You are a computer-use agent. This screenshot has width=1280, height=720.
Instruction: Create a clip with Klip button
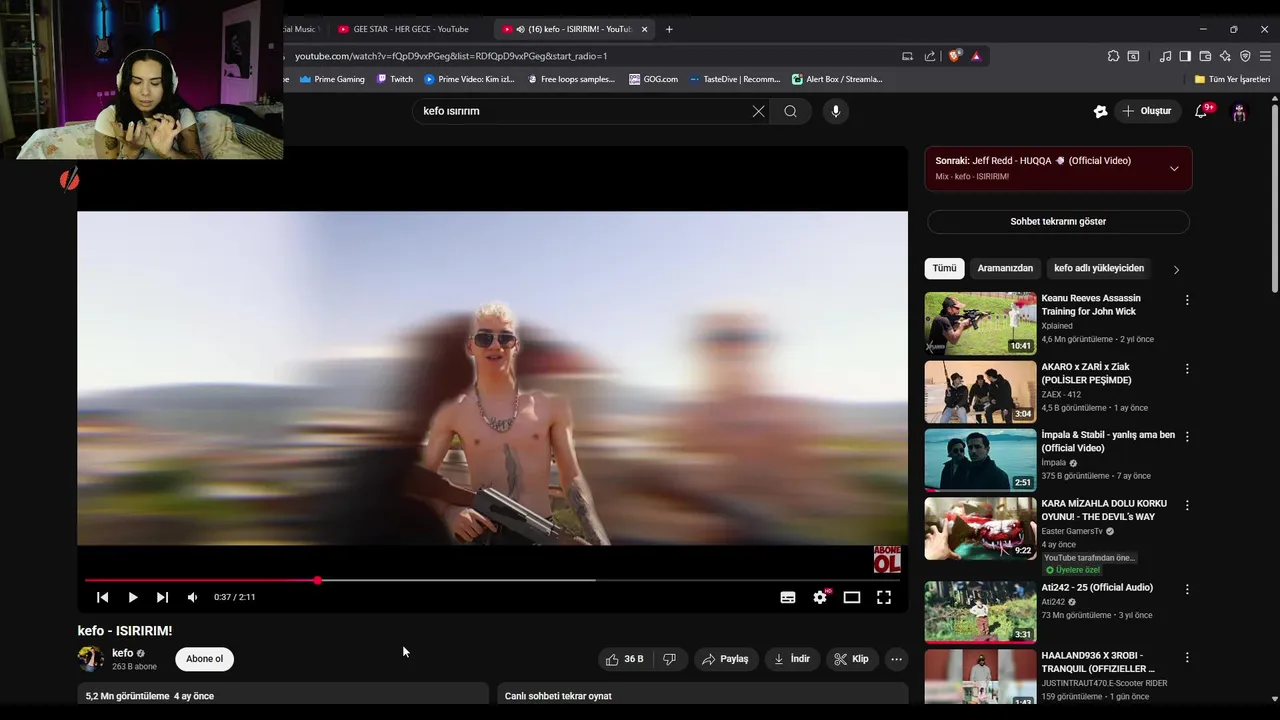tap(851, 659)
